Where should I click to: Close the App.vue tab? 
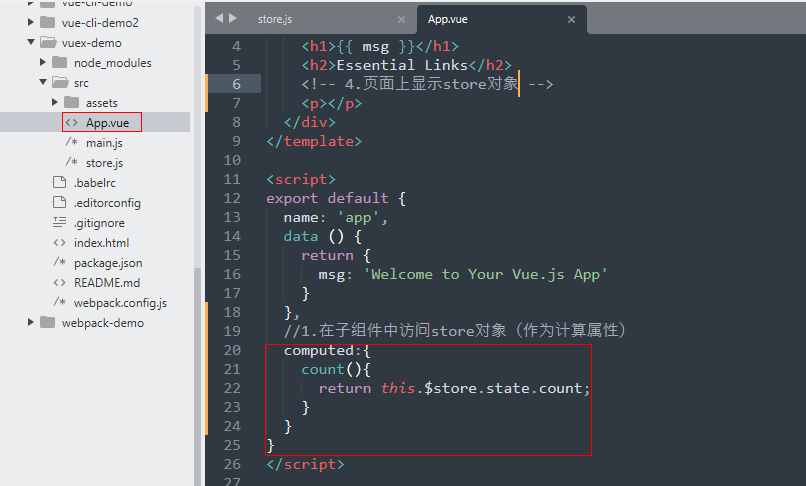pos(571,20)
